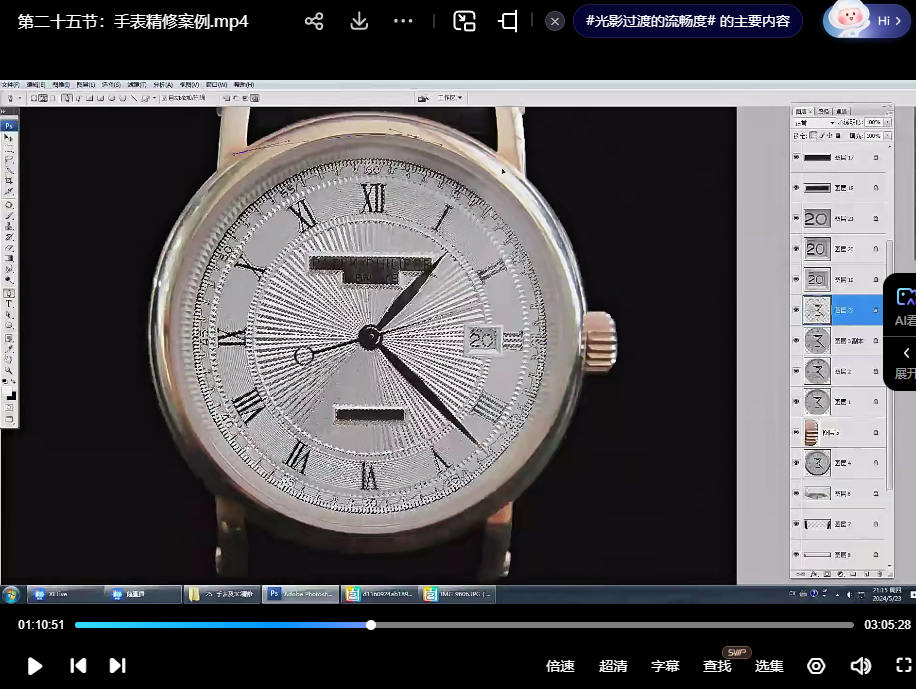Open the 字幕 subtitle menu

pyautogui.click(x=665, y=666)
